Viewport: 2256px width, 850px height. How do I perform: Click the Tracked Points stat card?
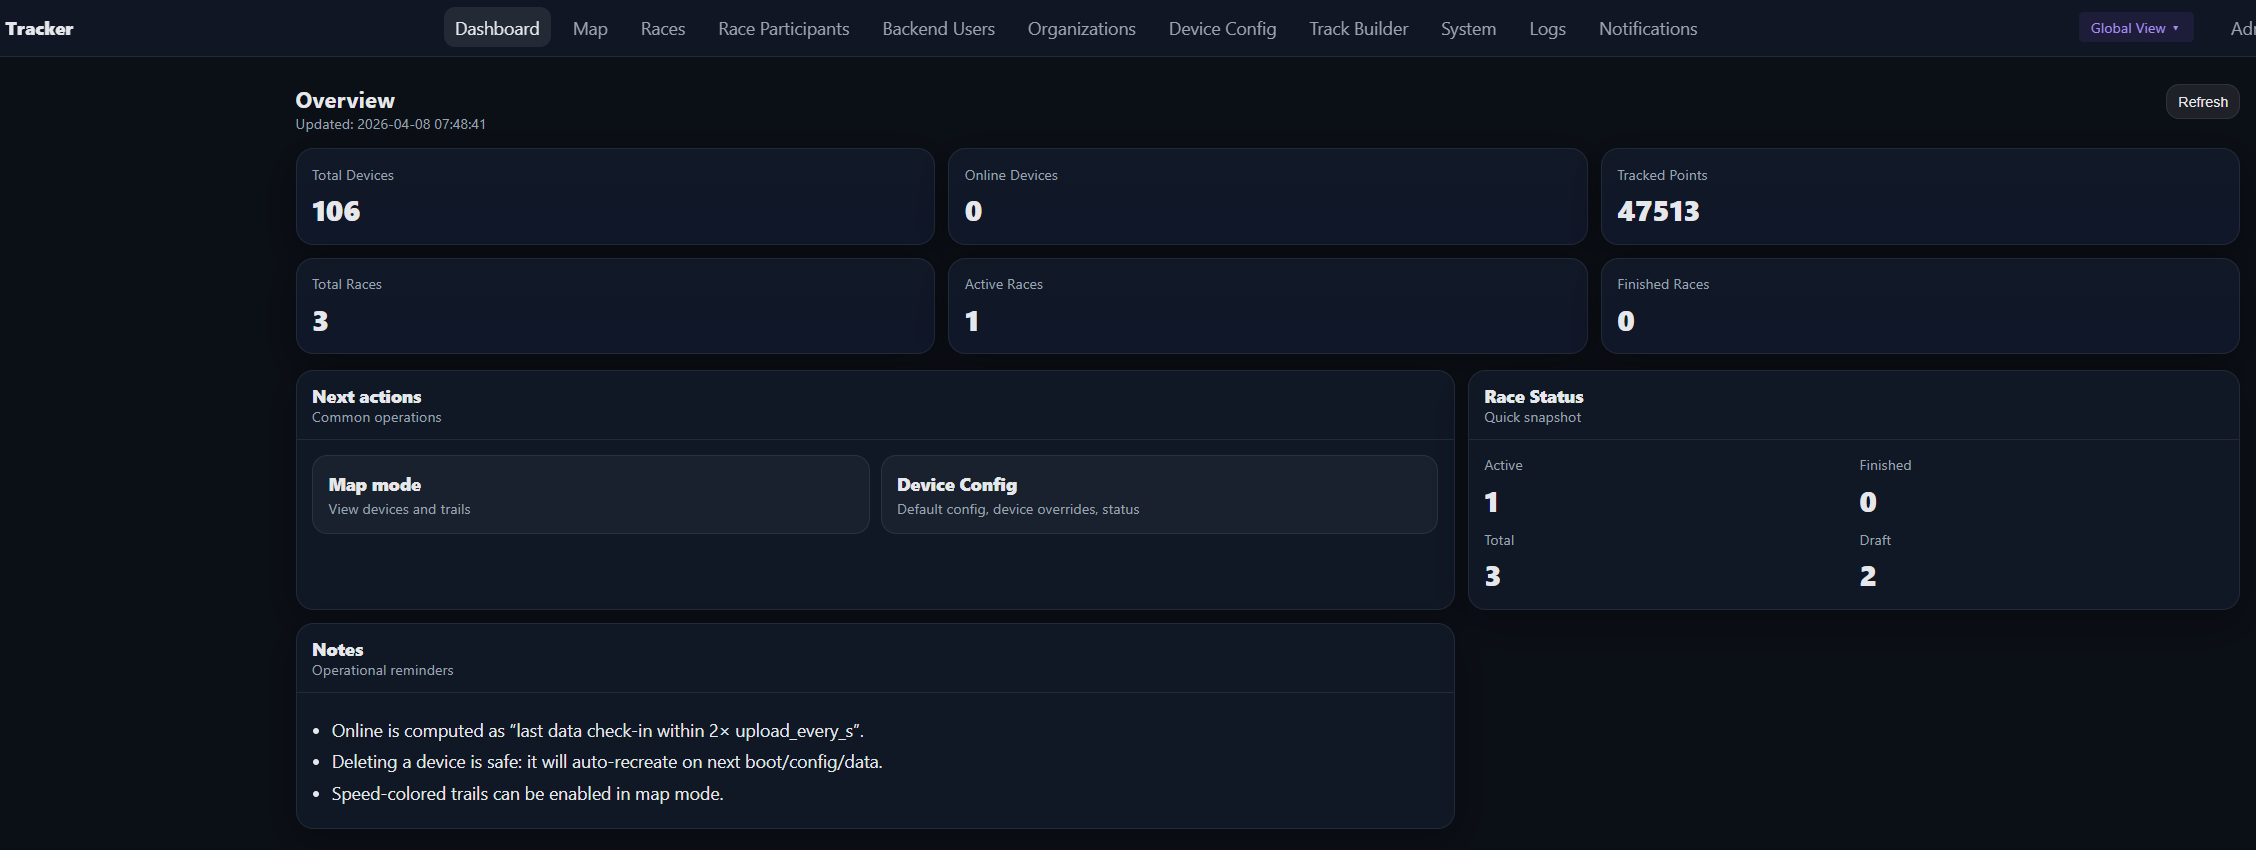1919,197
